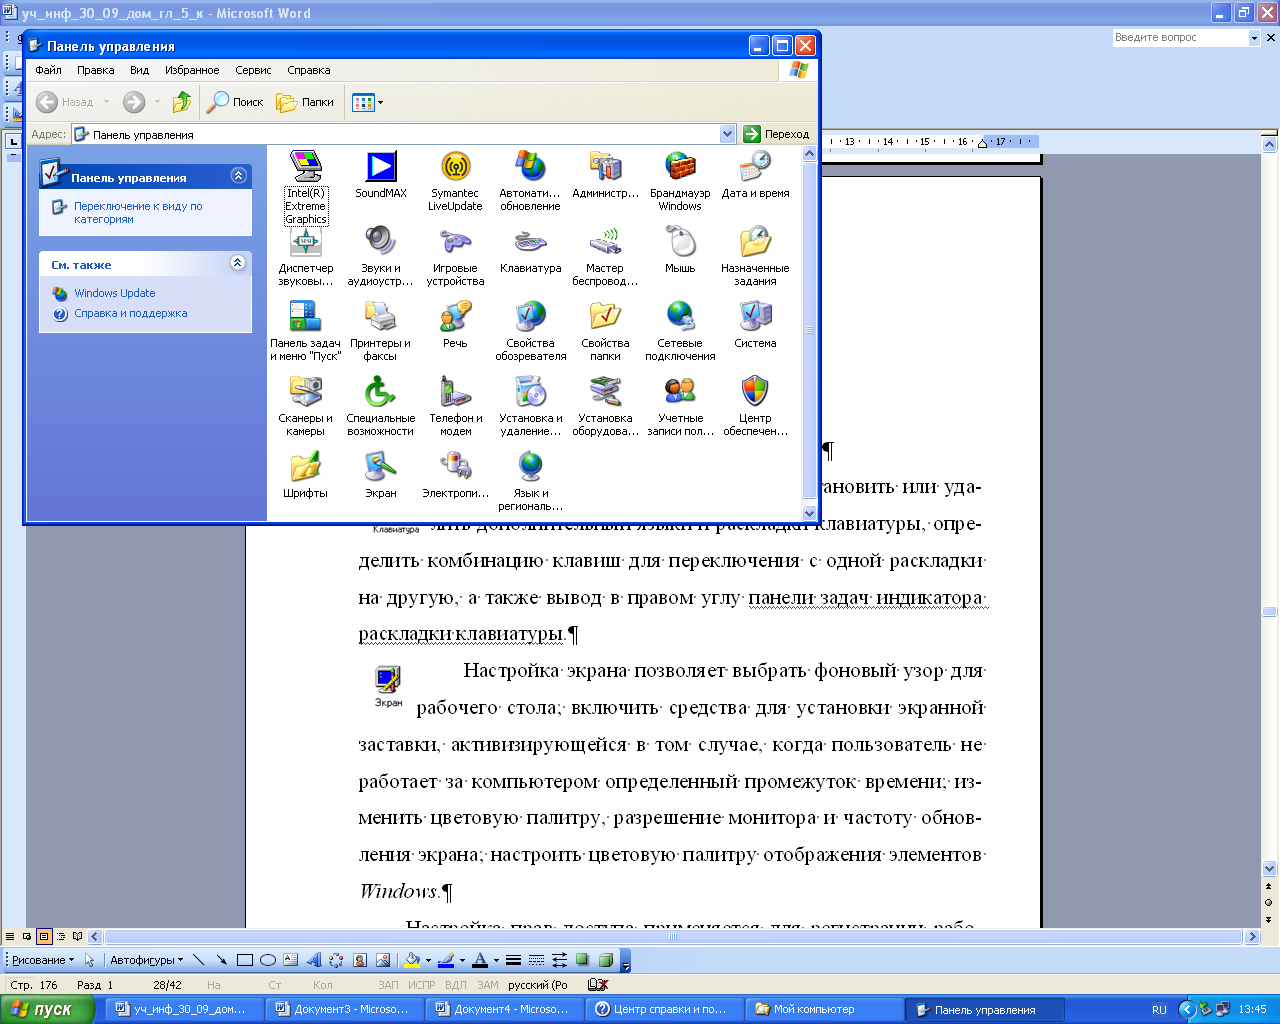Click the Word help question input field

[x=1180, y=37]
